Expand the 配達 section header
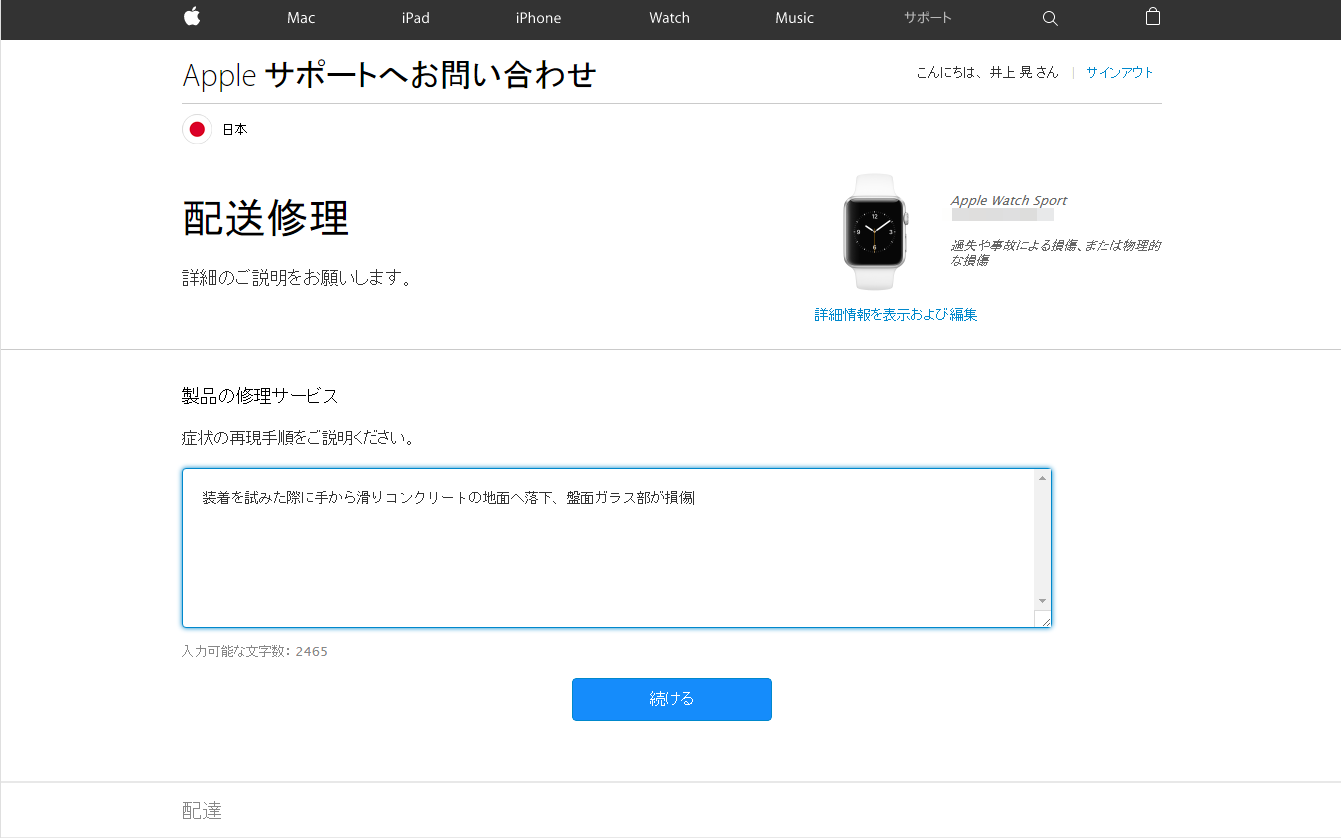The height and width of the screenshot is (838, 1341). click(202, 810)
